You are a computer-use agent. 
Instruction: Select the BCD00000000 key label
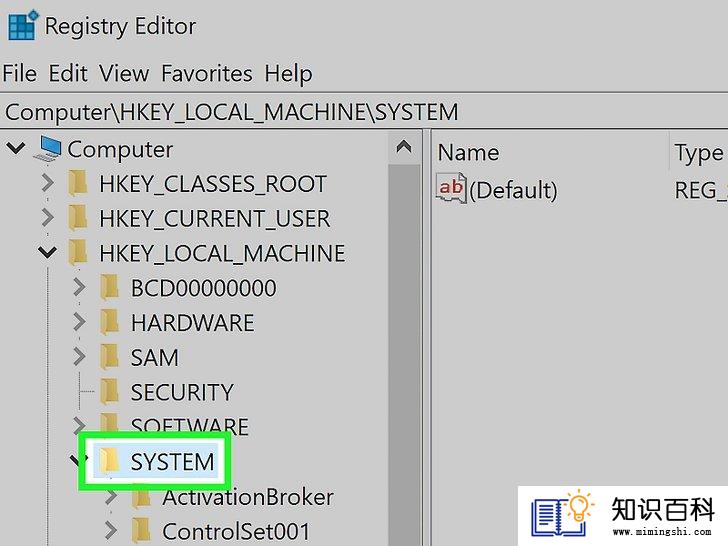[203, 288]
